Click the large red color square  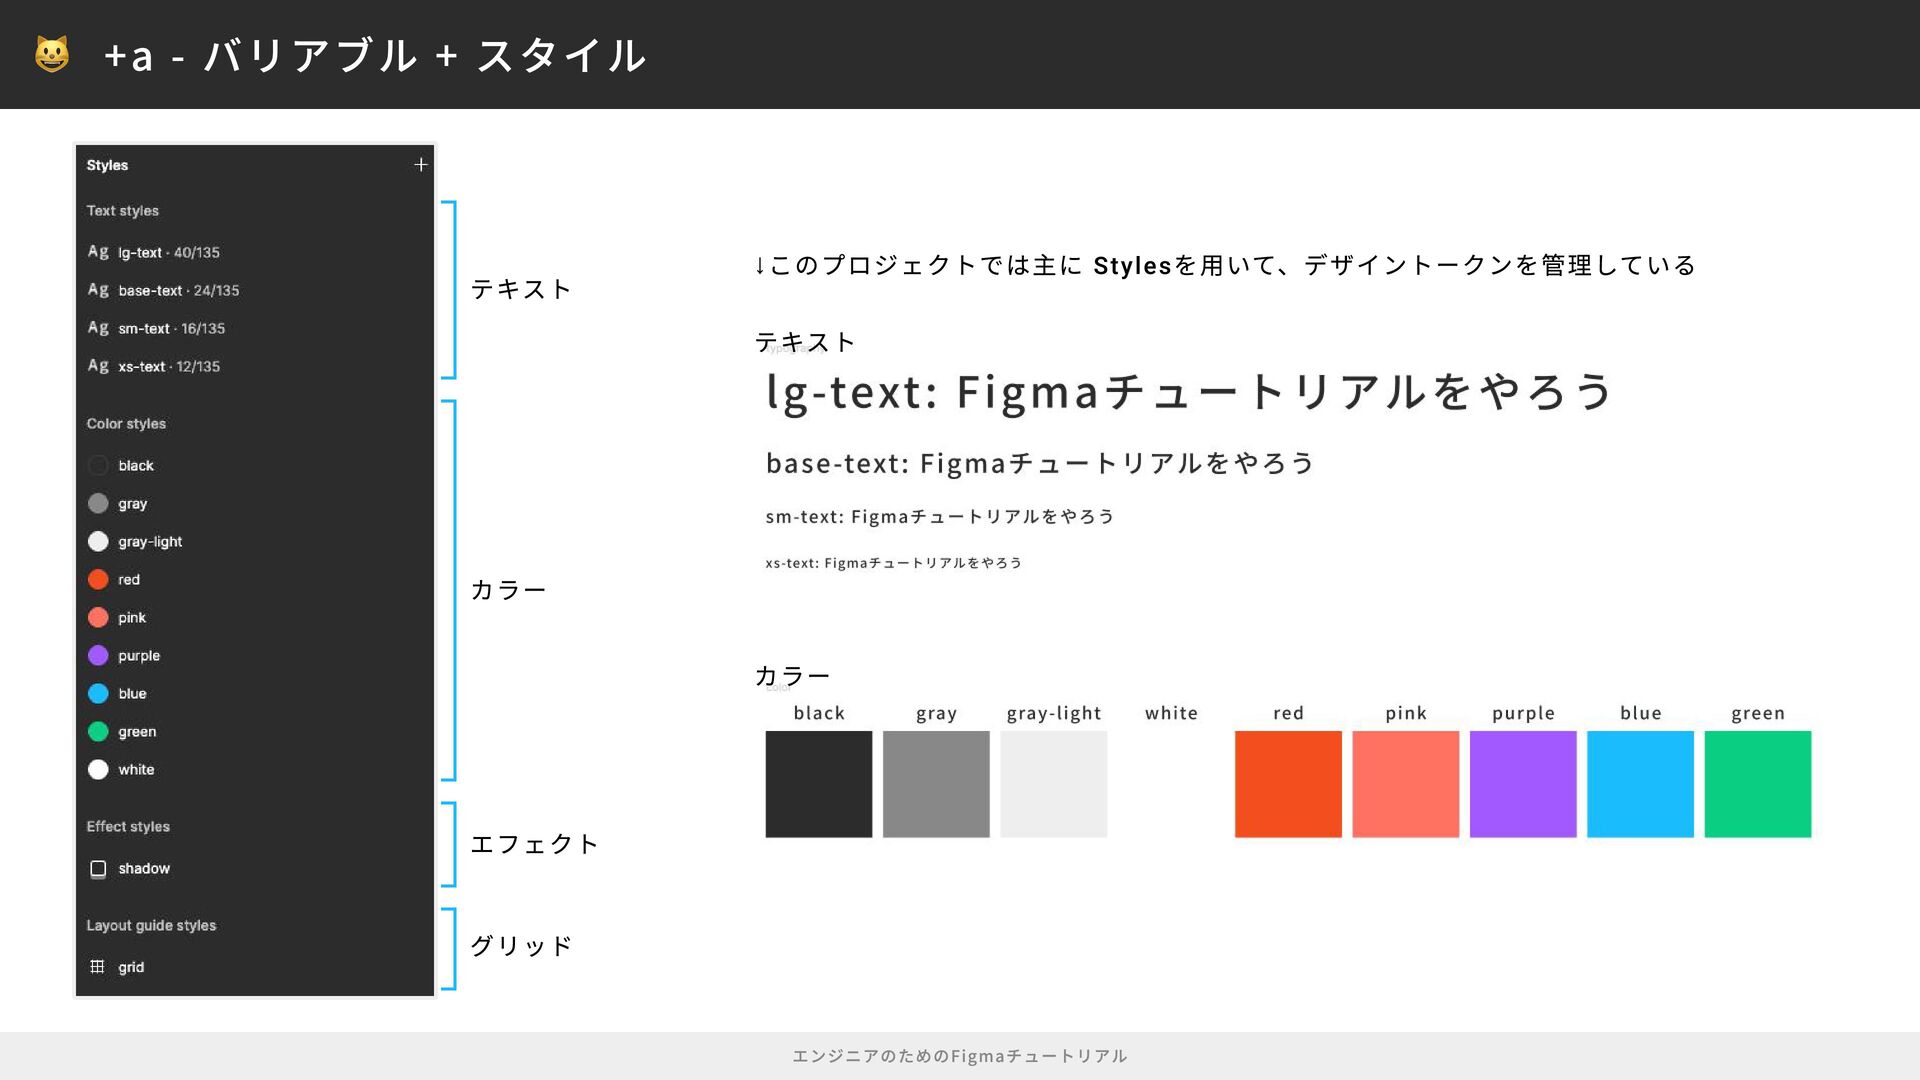click(x=1288, y=784)
